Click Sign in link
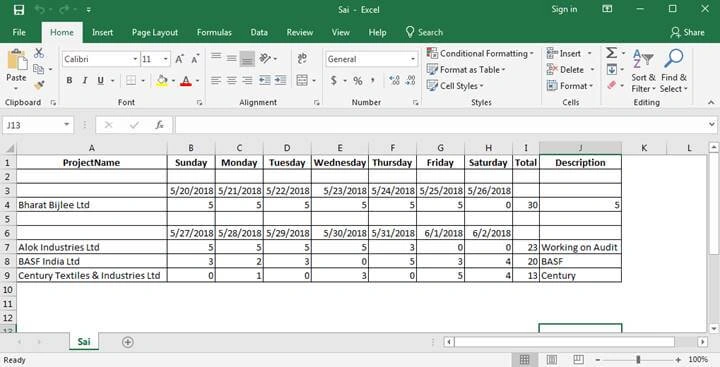Image resolution: width=720 pixels, height=367 pixels. click(x=564, y=9)
